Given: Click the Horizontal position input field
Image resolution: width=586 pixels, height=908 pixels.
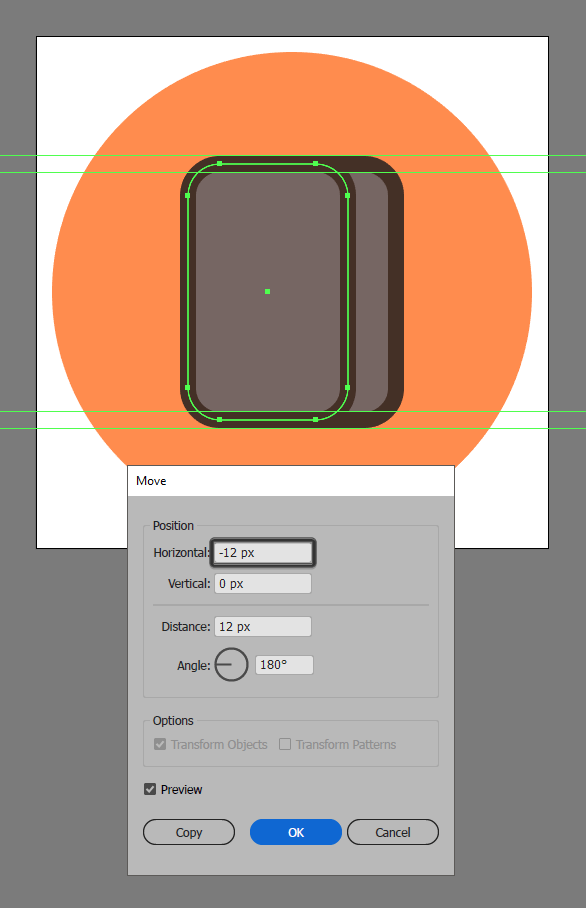Looking at the screenshot, I should (x=263, y=552).
